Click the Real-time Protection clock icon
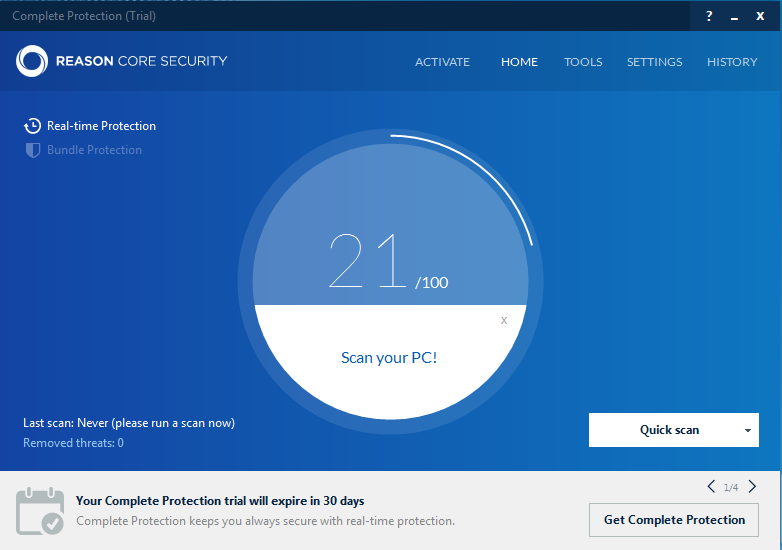Image resolution: width=782 pixels, height=550 pixels. point(33,126)
